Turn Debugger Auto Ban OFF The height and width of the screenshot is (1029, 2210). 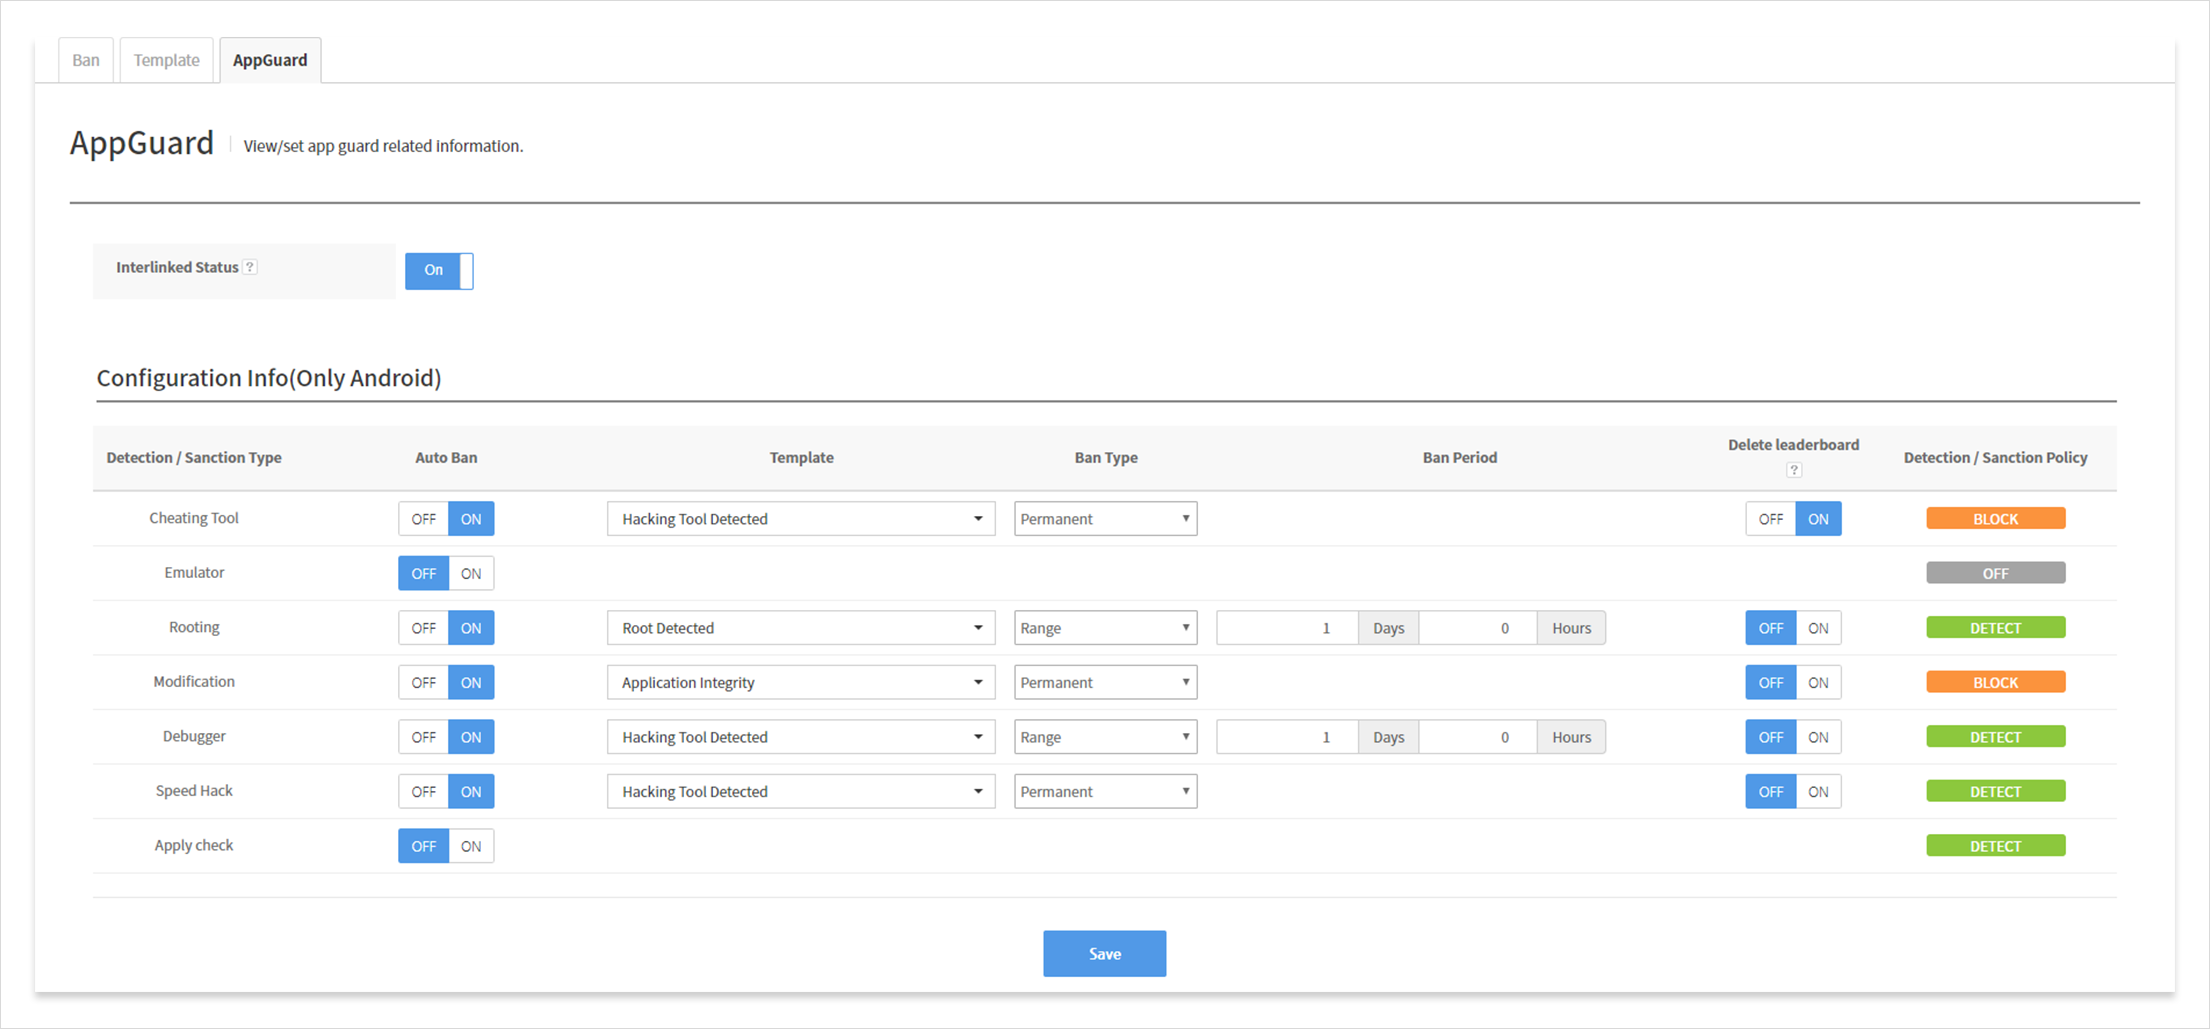pos(424,737)
